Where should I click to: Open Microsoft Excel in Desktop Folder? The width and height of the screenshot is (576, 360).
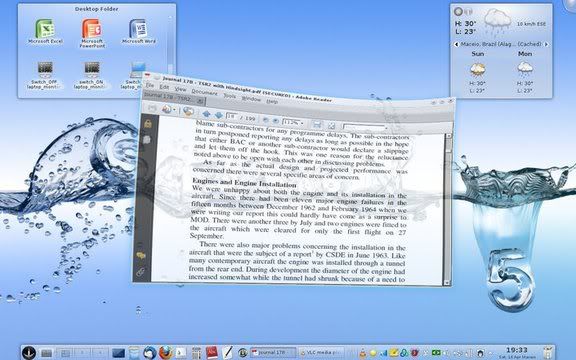pyautogui.click(x=45, y=31)
